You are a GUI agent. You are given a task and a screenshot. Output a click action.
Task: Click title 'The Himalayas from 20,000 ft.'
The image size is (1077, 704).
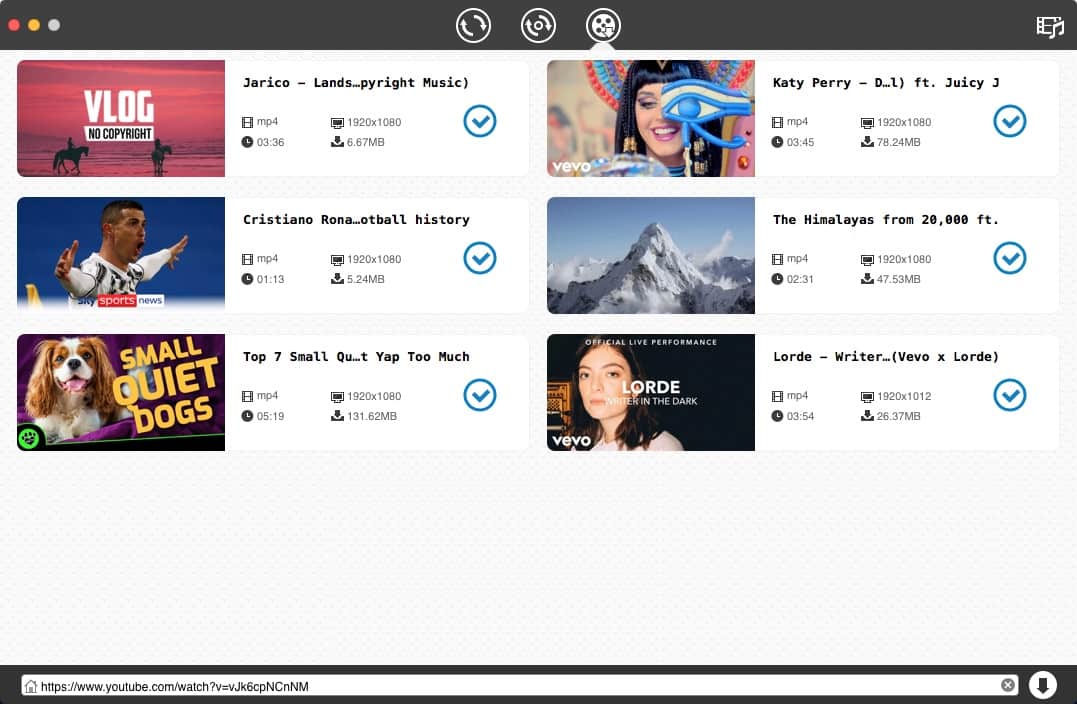885,219
